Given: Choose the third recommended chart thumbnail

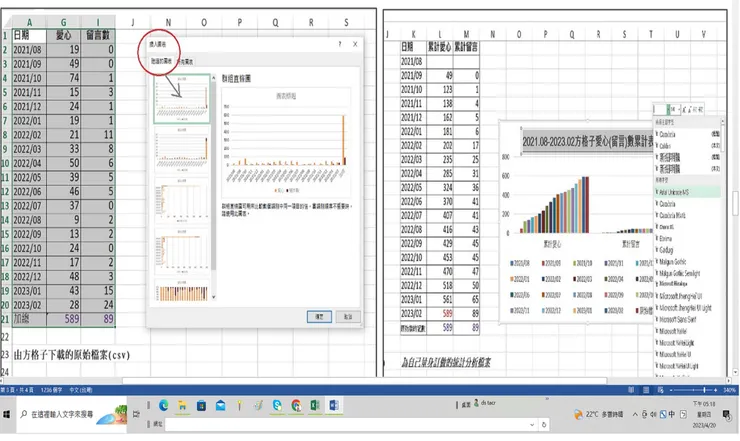Looking at the screenshot, I should 182,201.
